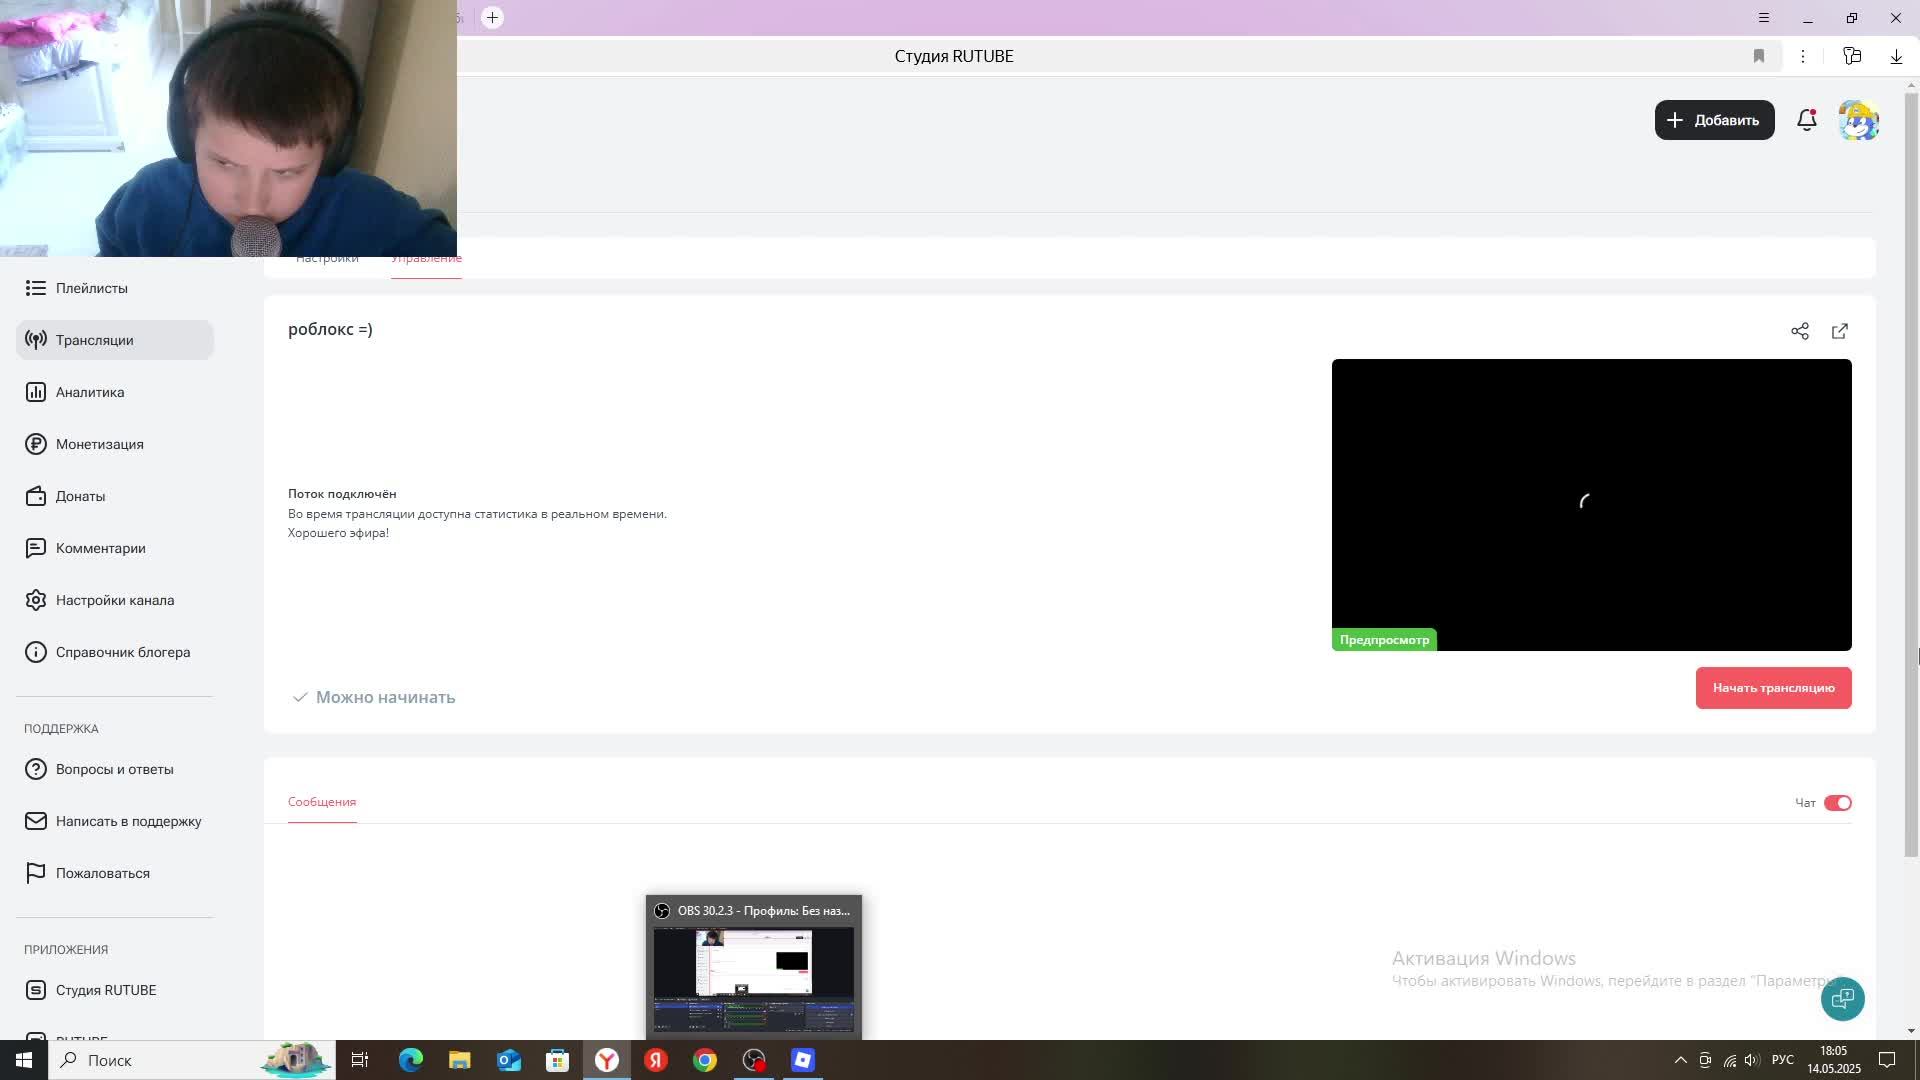Click the Добавить button

[x=1714, y=120]
